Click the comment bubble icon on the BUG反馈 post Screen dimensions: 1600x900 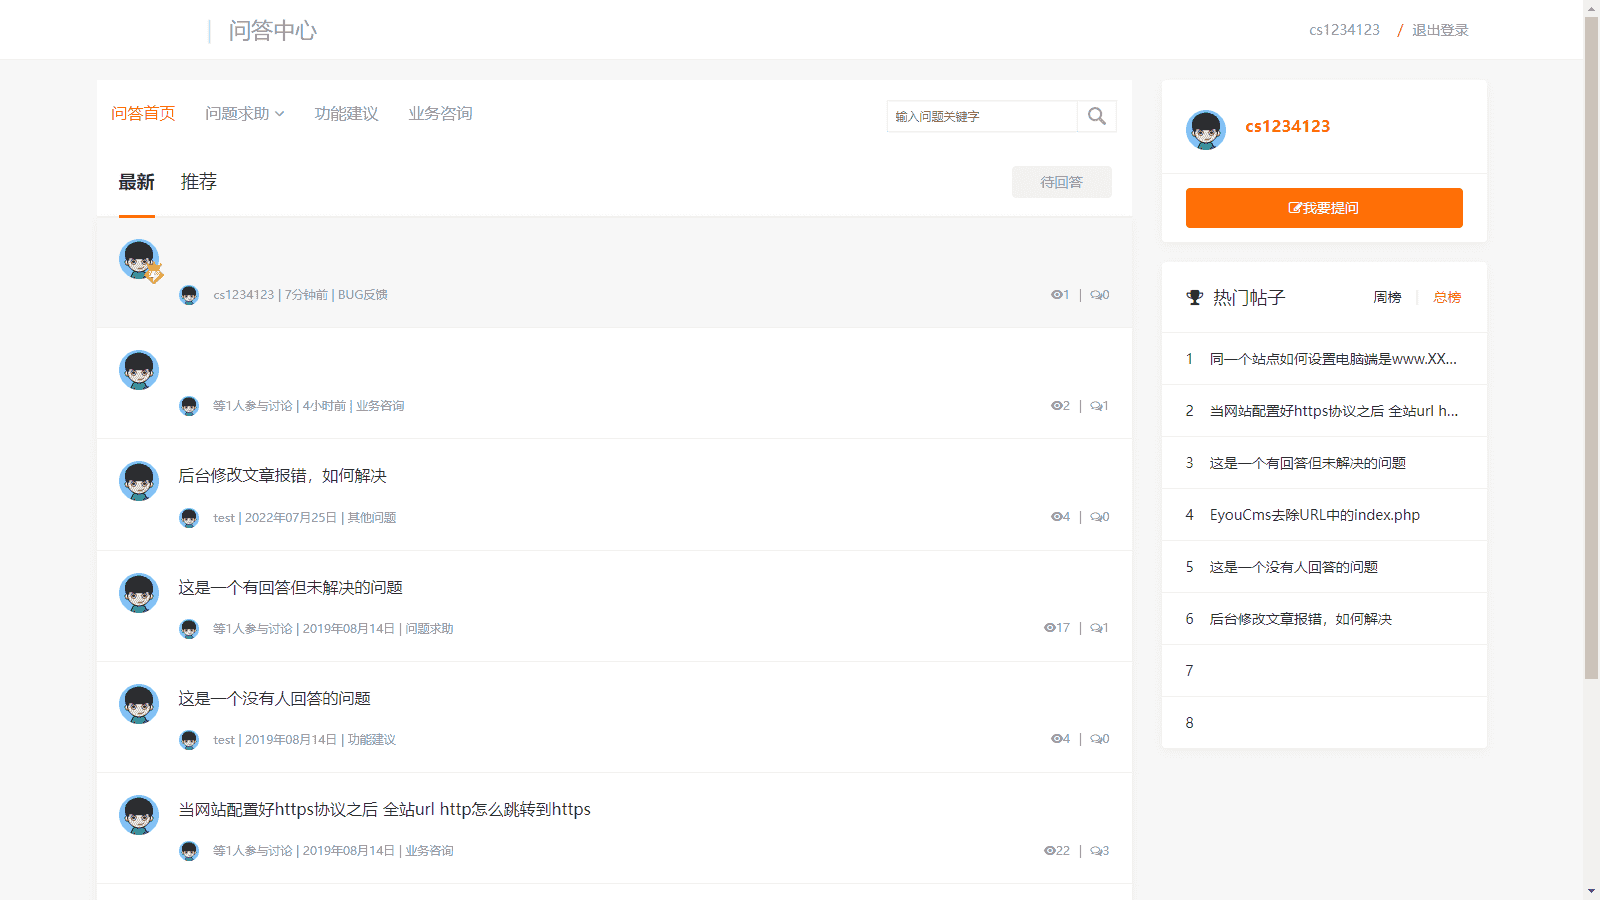tap(1096, 295)
